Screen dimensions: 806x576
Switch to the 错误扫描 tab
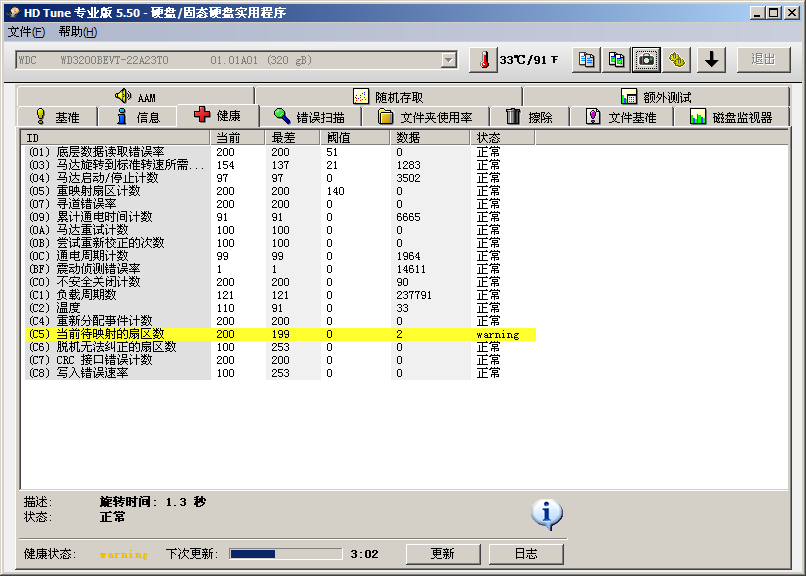point(310,117)
